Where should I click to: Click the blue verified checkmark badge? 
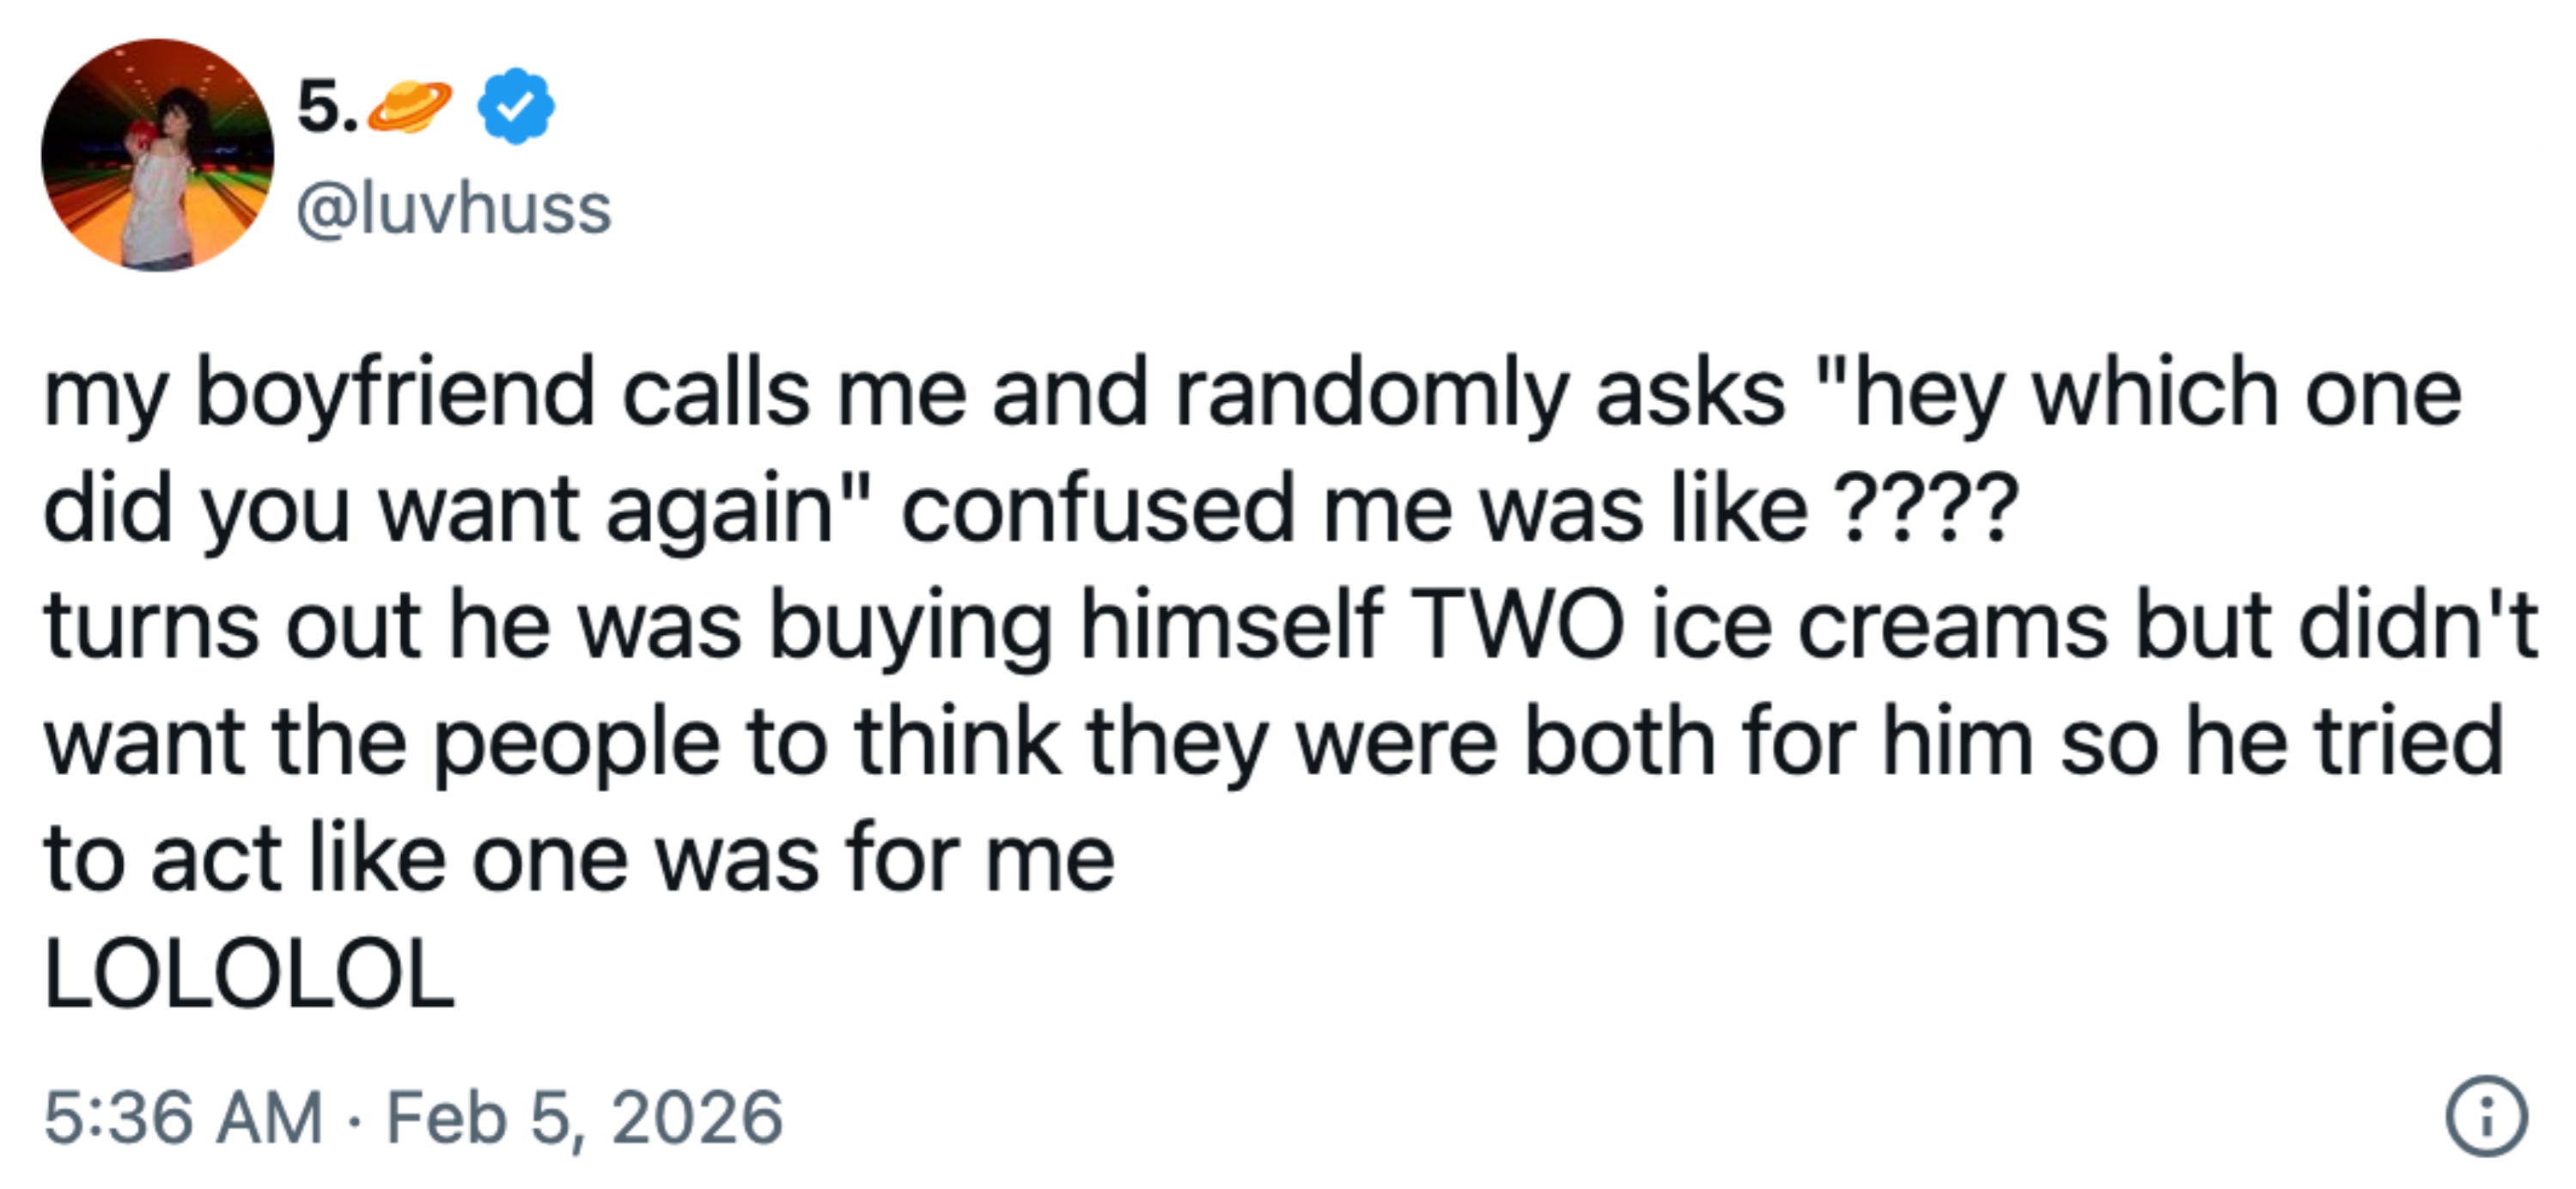pos(516,106)
